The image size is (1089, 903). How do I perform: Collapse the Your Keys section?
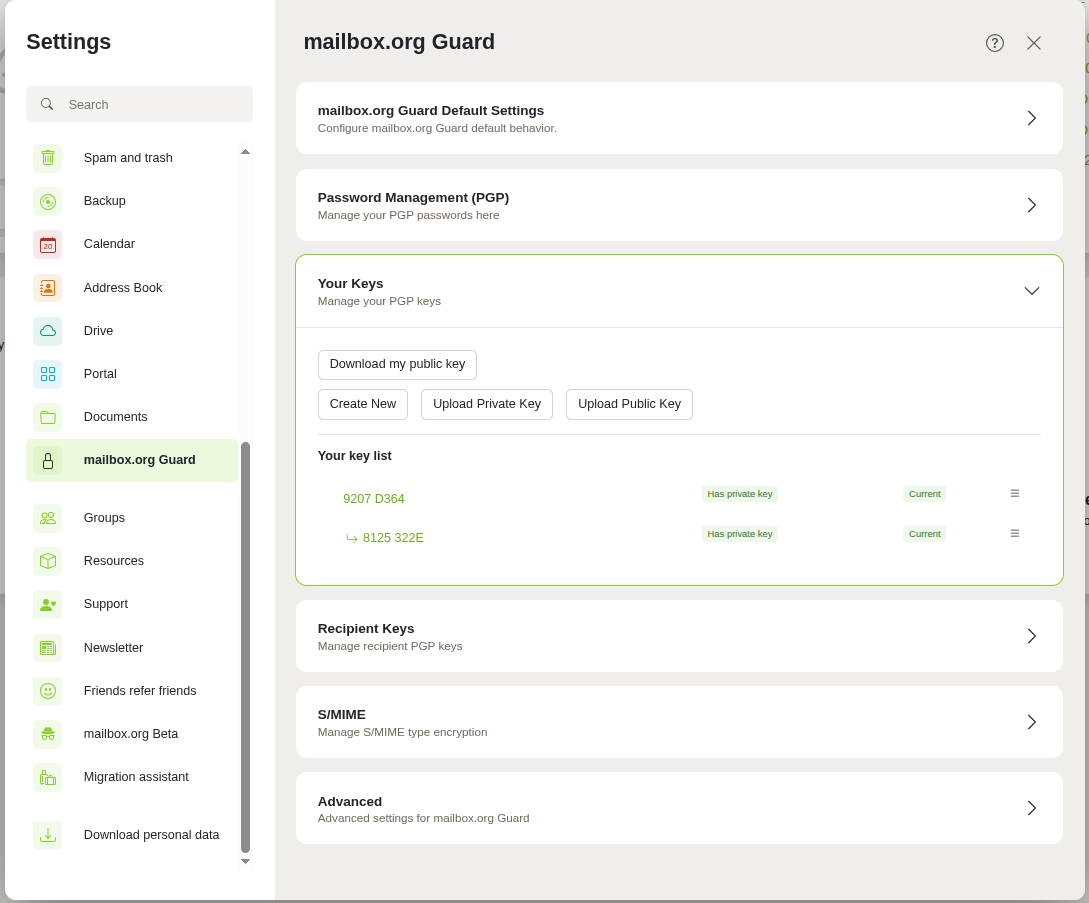click(x=679, y=291)
